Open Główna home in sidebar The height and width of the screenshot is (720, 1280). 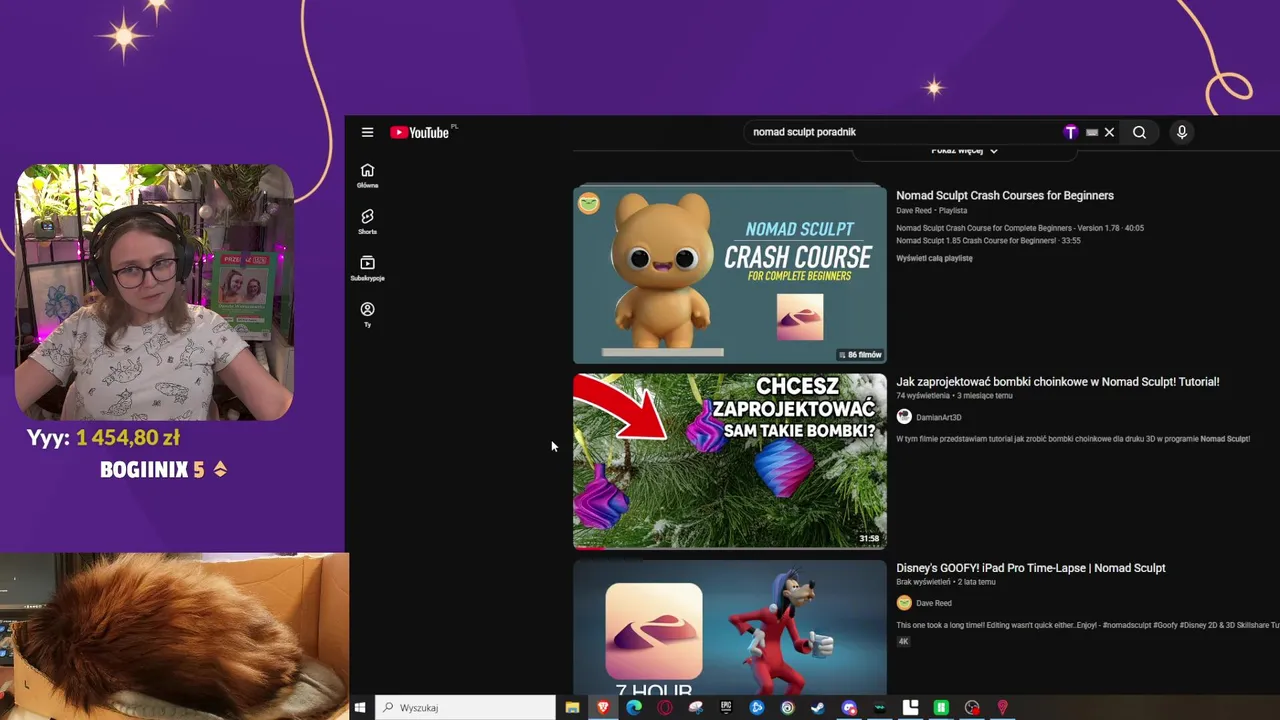click(x=367, y=175)
